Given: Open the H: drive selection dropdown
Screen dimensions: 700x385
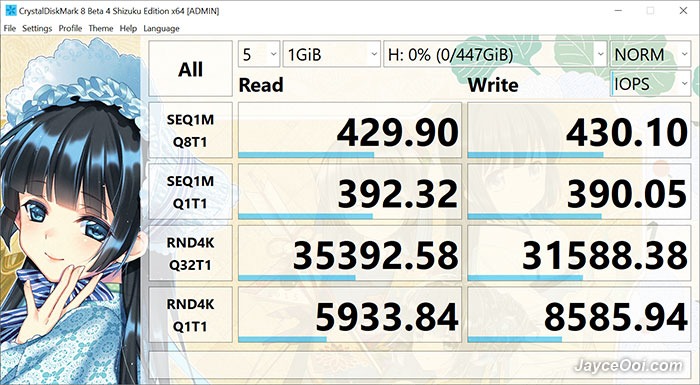Looking at the screenshot, I should click(495, 54).
